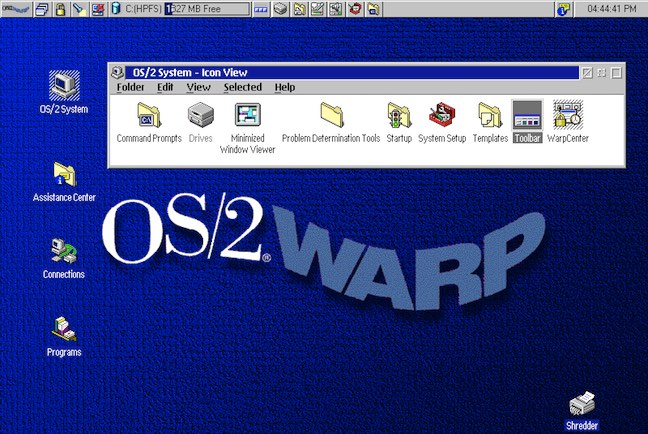648x434 pixels.
Task: Open the Edit menu
Action: pos(165,87)
